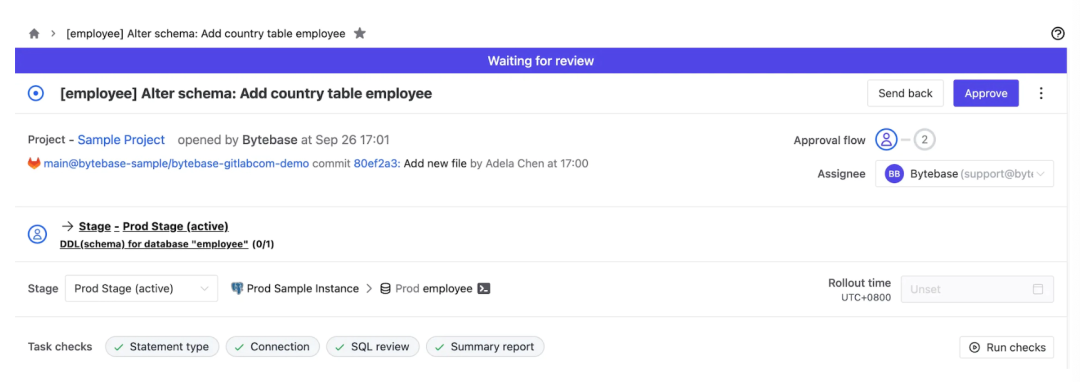The image size is (1080, 382).
Task: Open help via question mark icon
Action: (x=1058, y=33)
